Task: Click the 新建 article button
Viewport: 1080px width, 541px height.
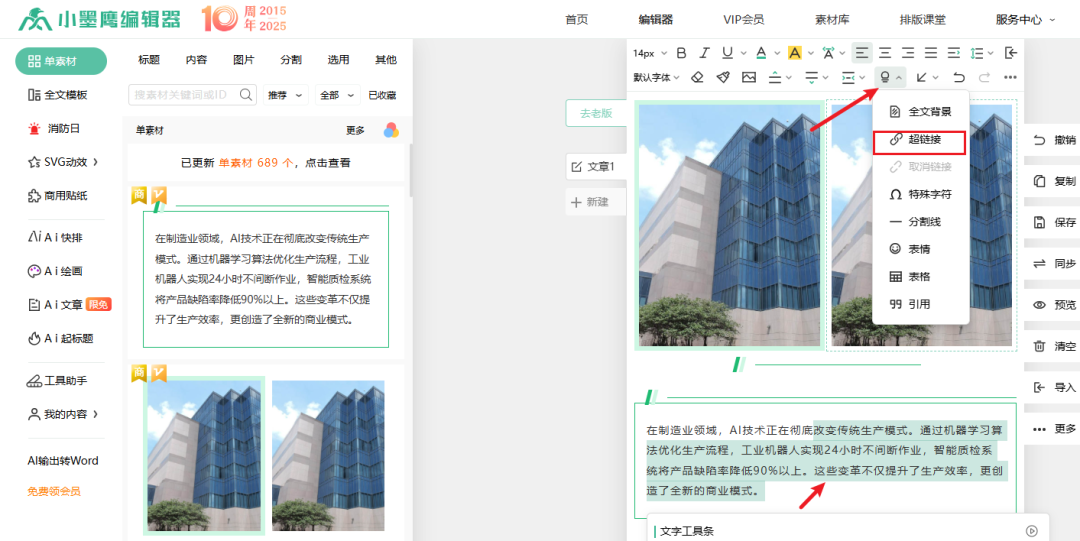Action: (x=596, y=203)
